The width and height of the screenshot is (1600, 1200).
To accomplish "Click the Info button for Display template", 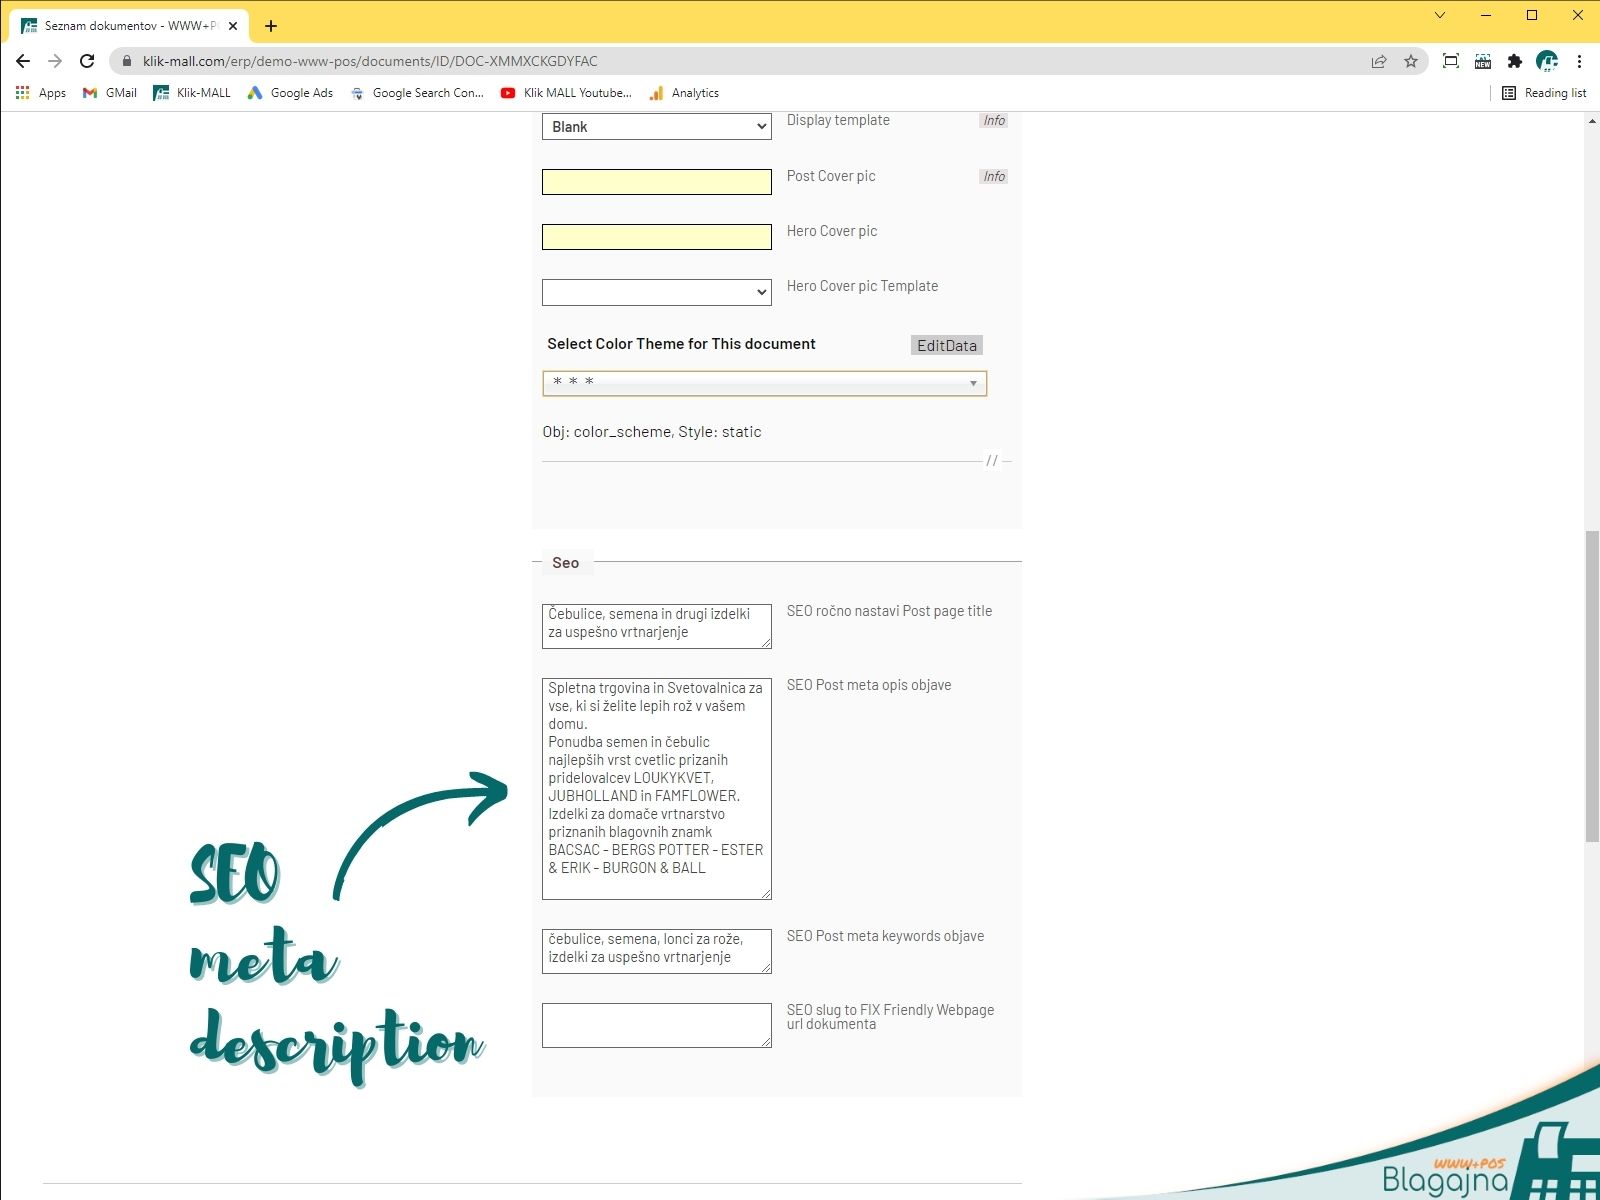I will click(994, 120).
